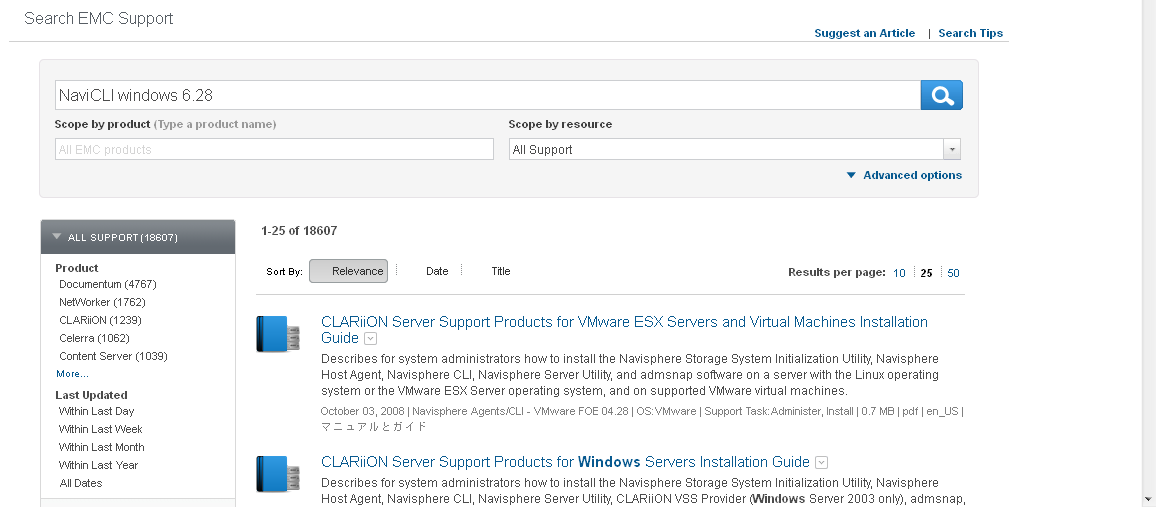Open the Scope by resource dropdown arrow

coord(952,150)
